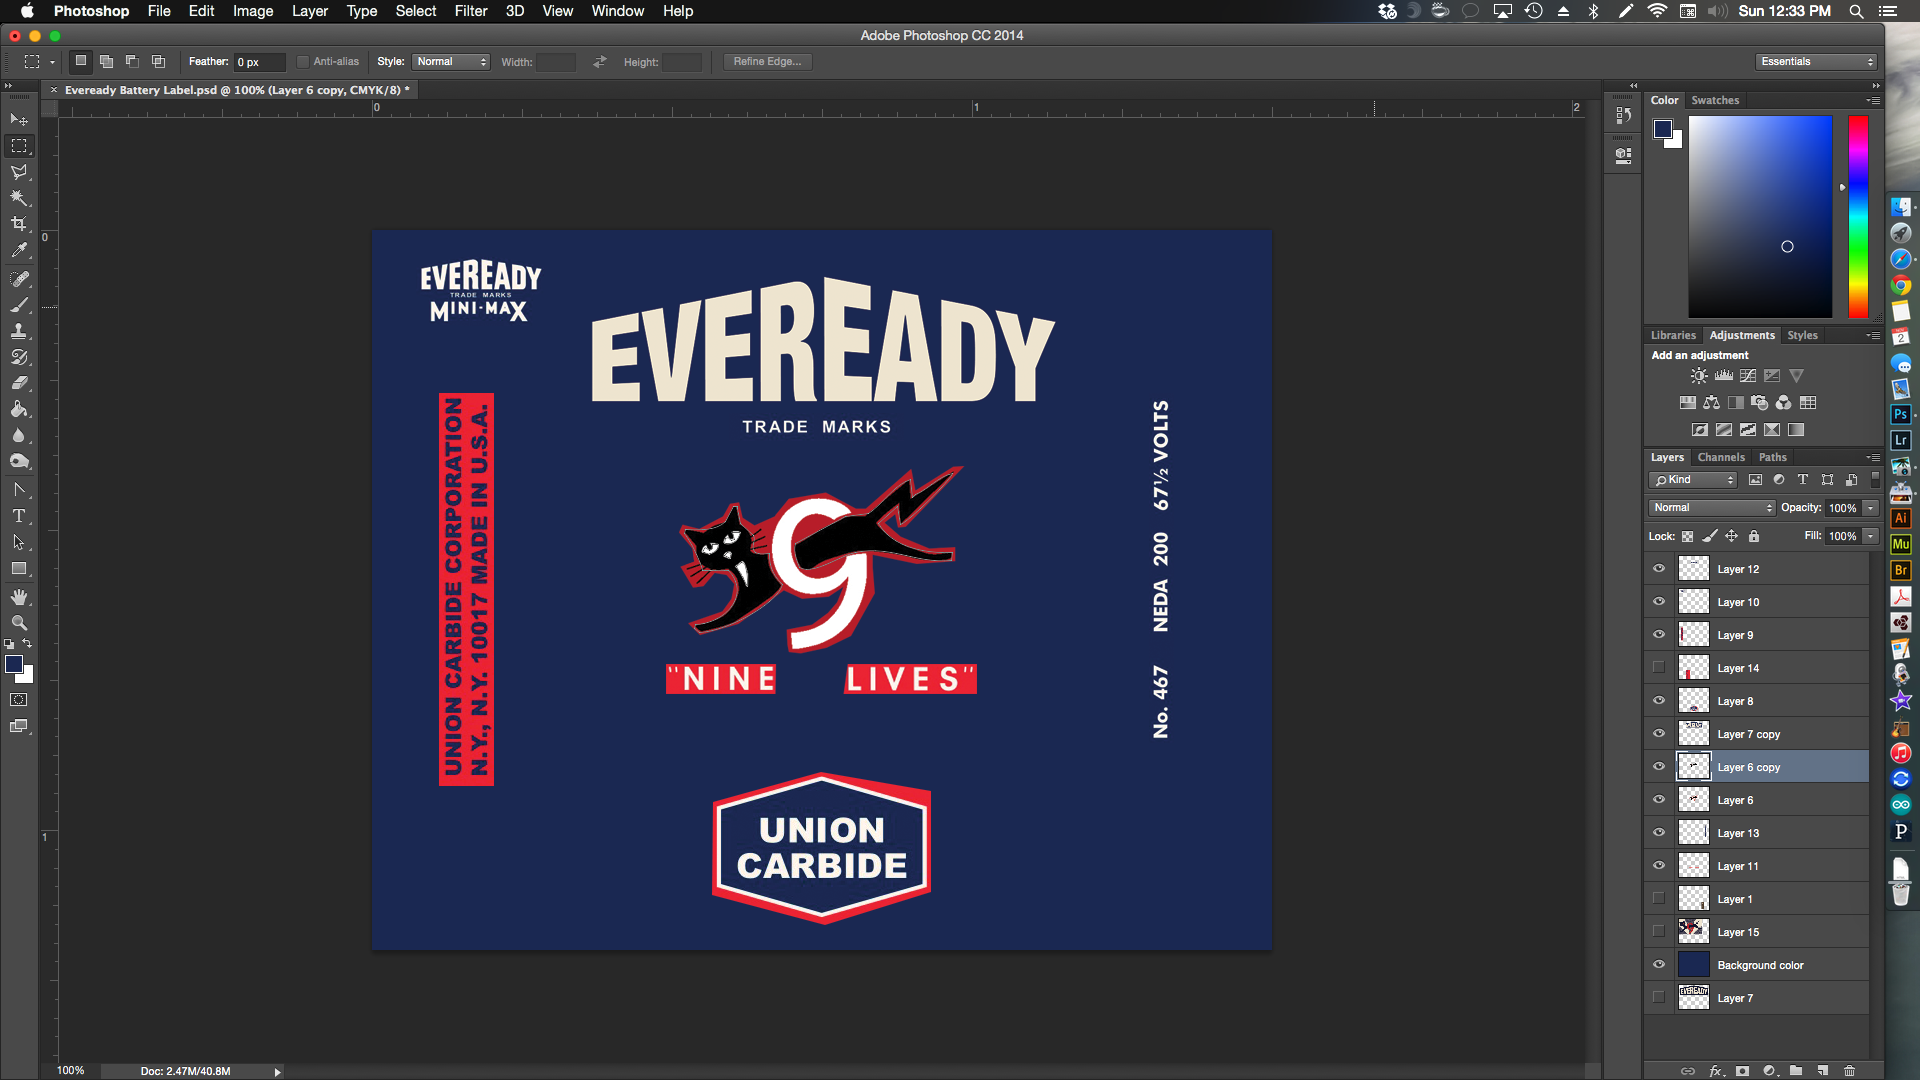Viewport: 1920px width, 1080px height.
Task: Open the Kind layer filter dropdown
Action: [x=1693, y=480]
